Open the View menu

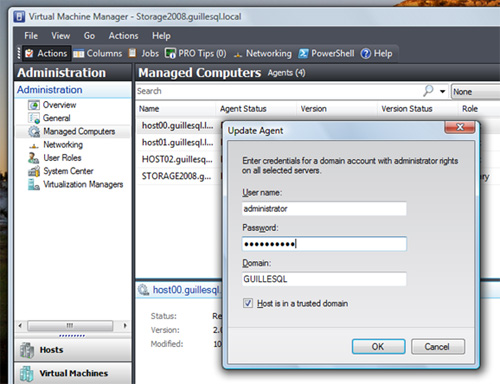point(61,36)
